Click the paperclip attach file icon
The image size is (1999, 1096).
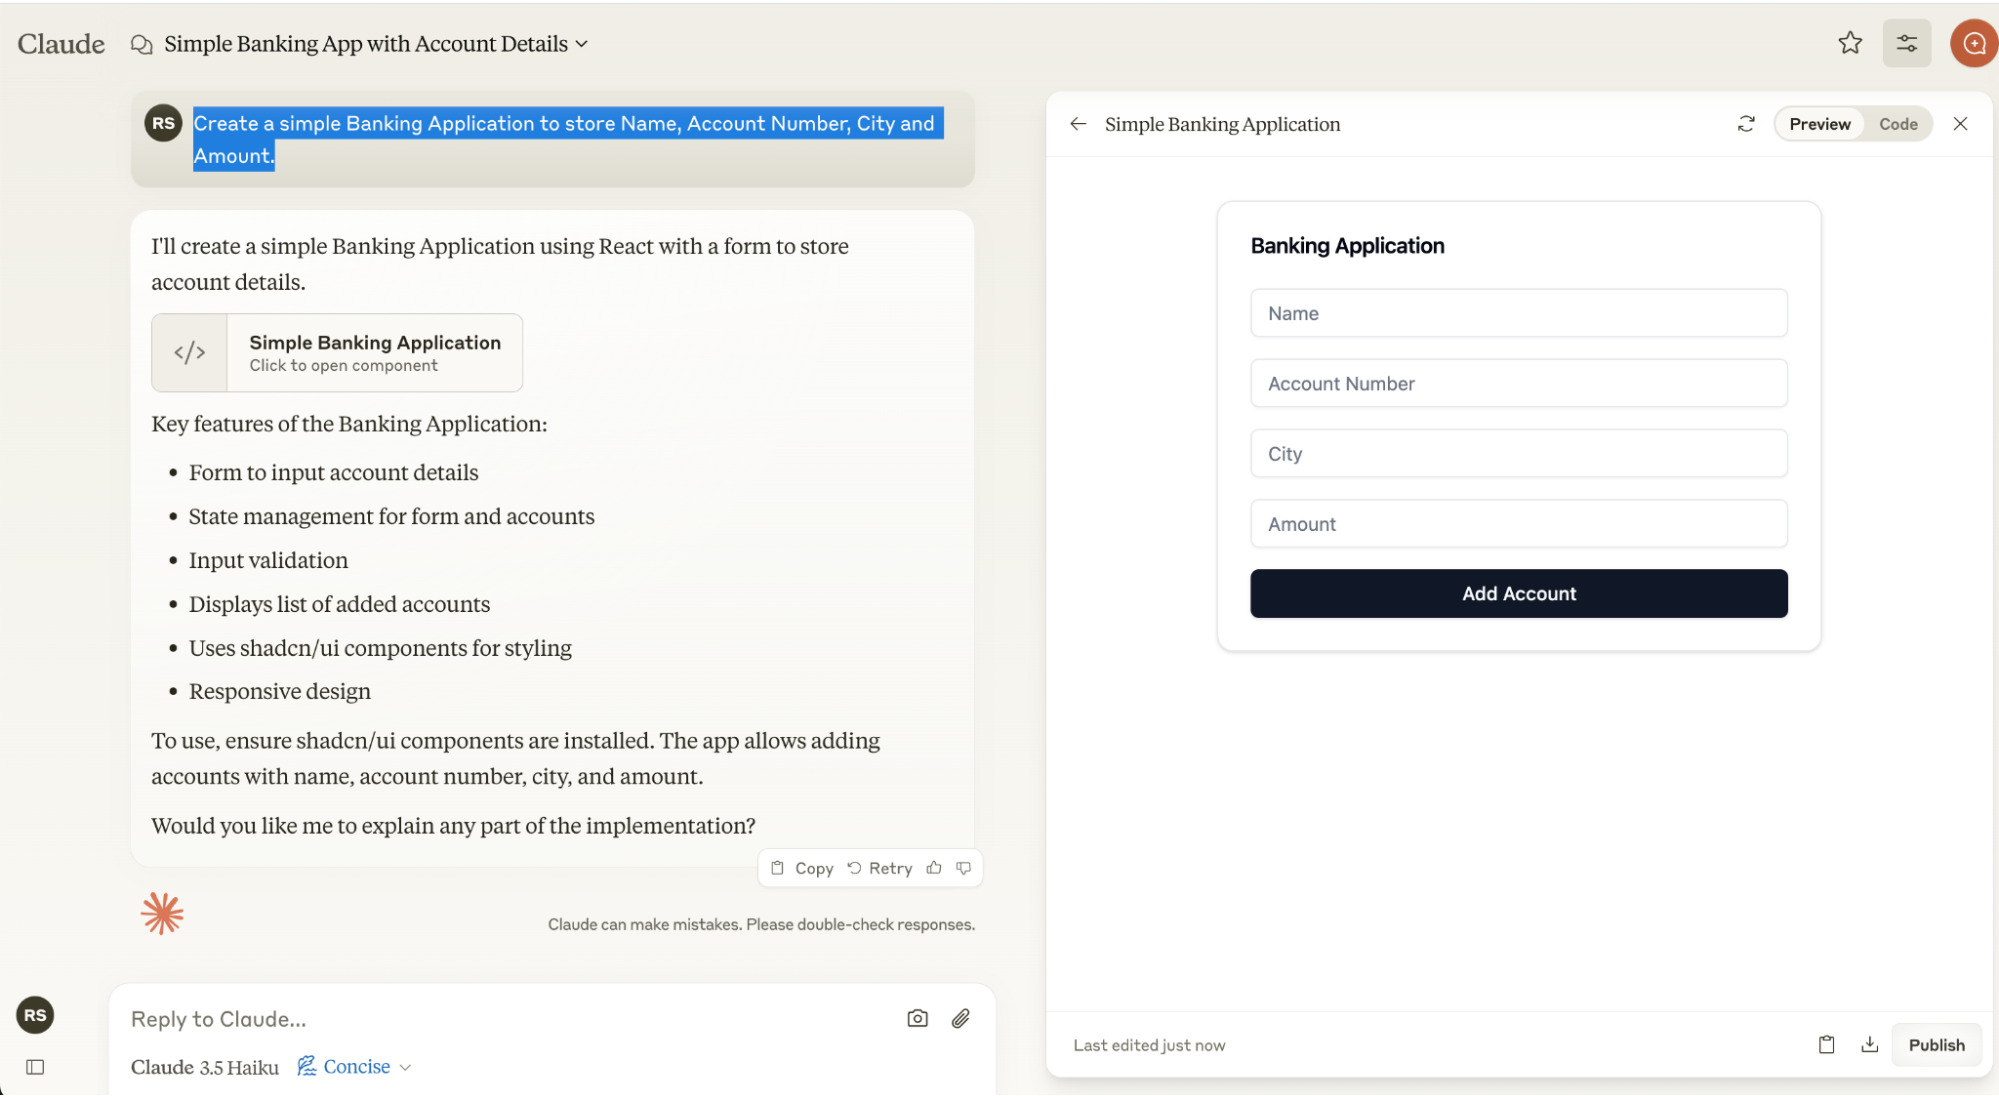tap(960, 1018)
